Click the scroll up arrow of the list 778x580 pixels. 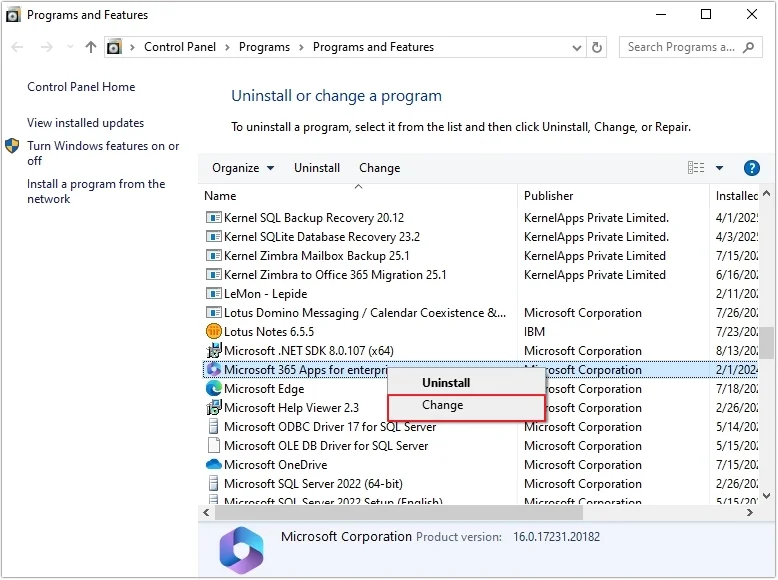[767, 193]
